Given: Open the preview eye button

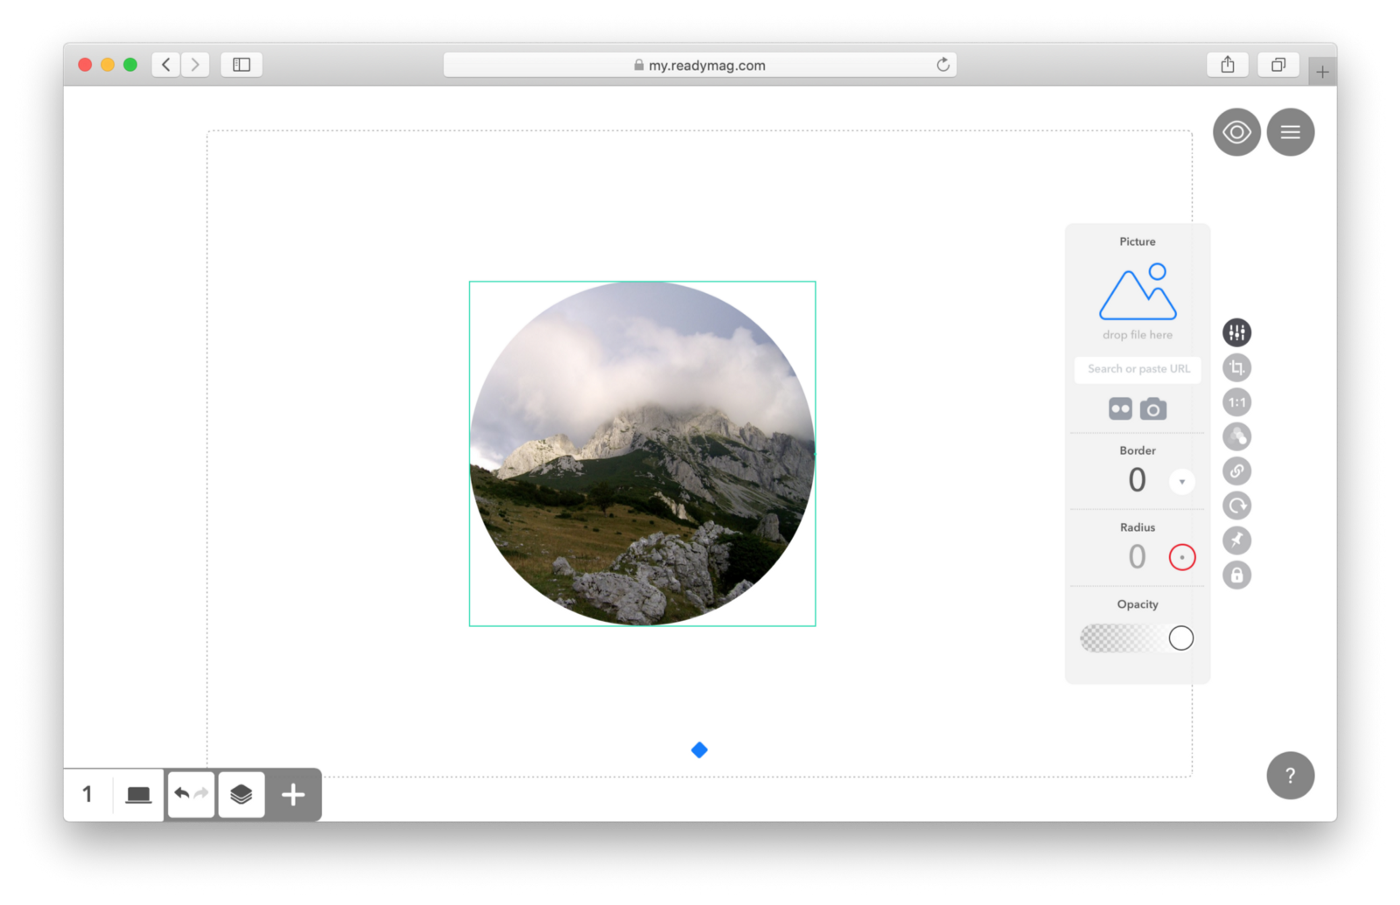Looking at the screenshot, I should coord(1236,132).
